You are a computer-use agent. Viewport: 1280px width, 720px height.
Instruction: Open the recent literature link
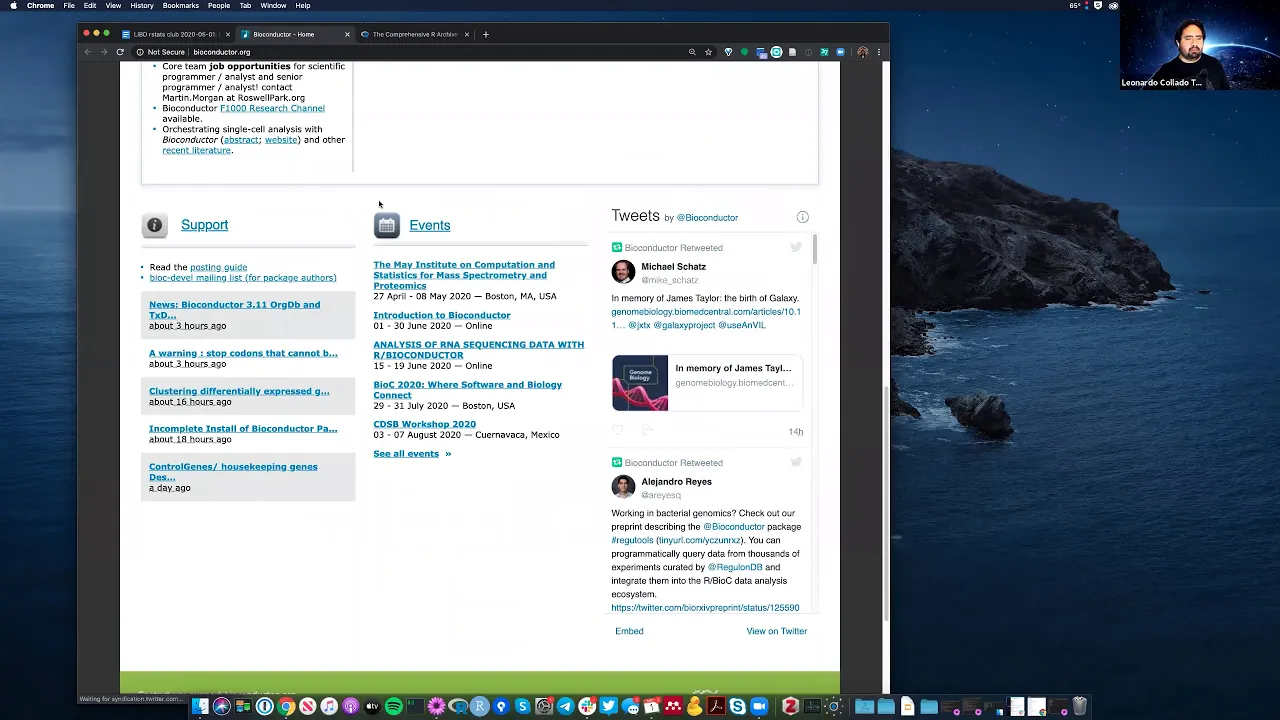click(x=196, y=150)
